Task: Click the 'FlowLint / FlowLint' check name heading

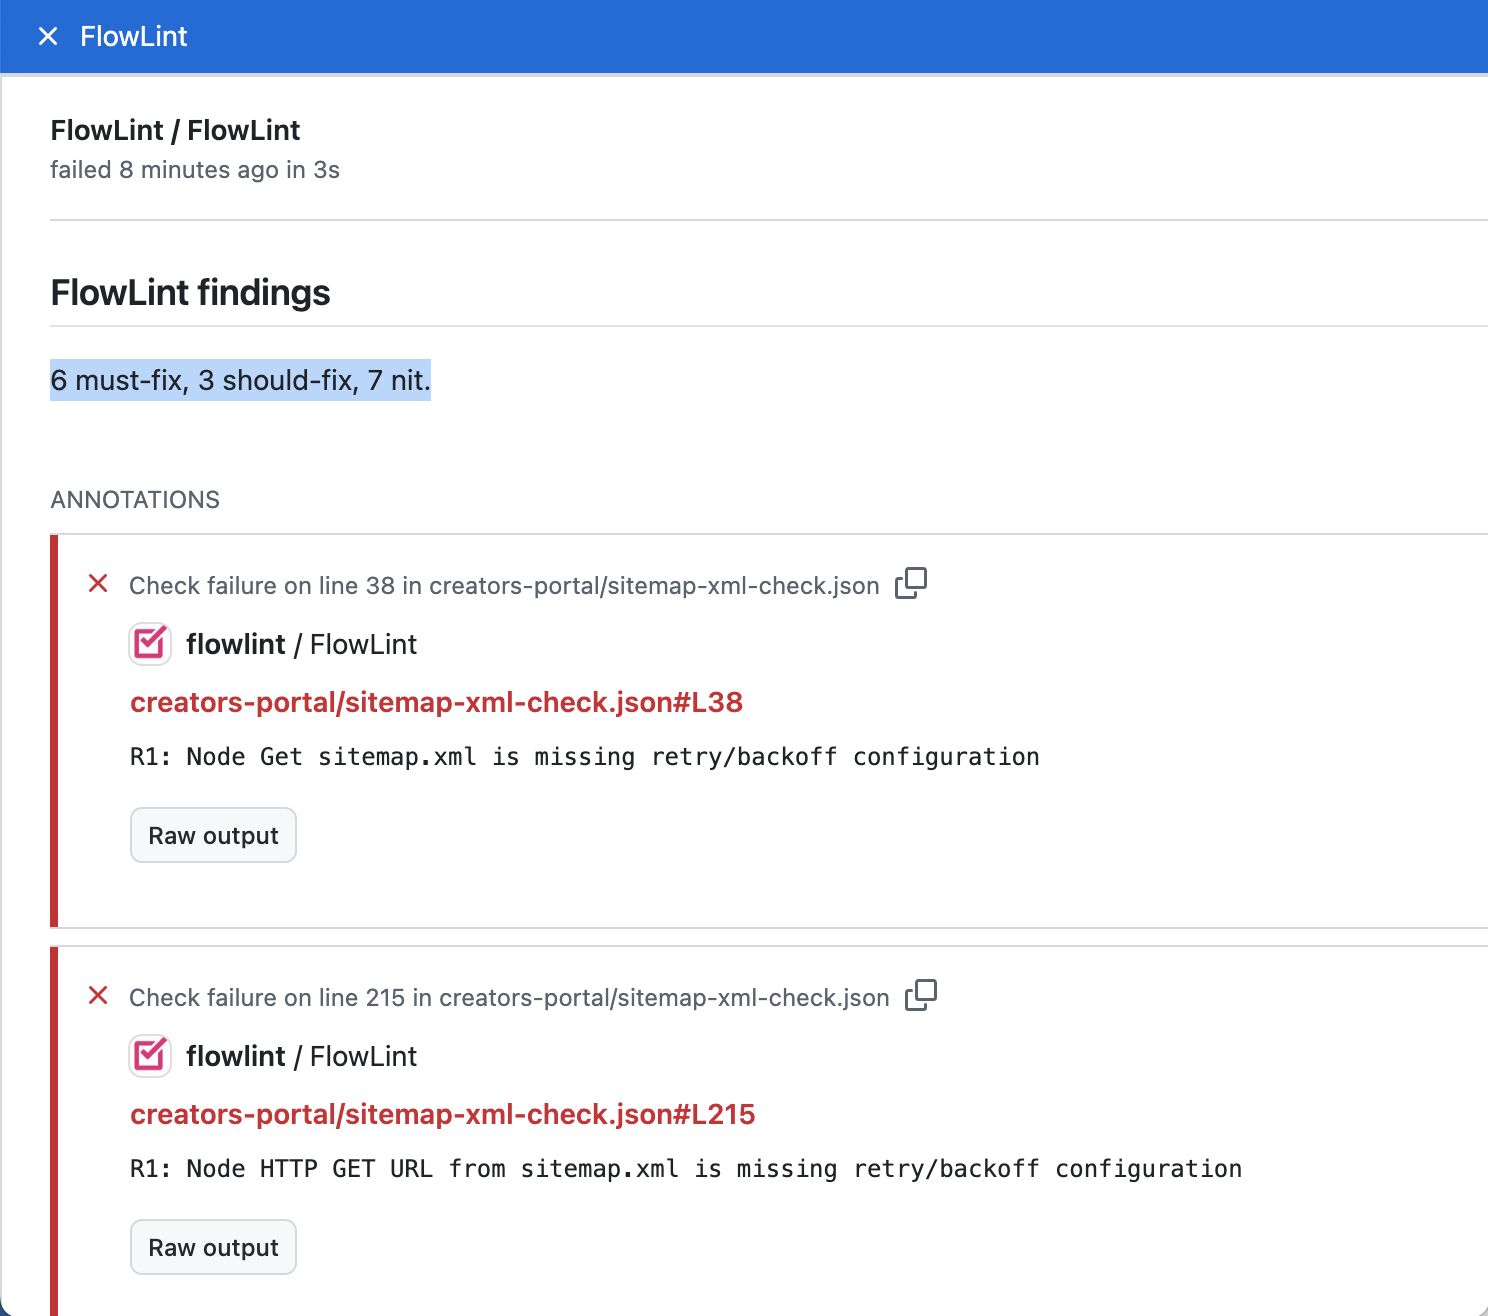Action: click(x=175, y=130)
